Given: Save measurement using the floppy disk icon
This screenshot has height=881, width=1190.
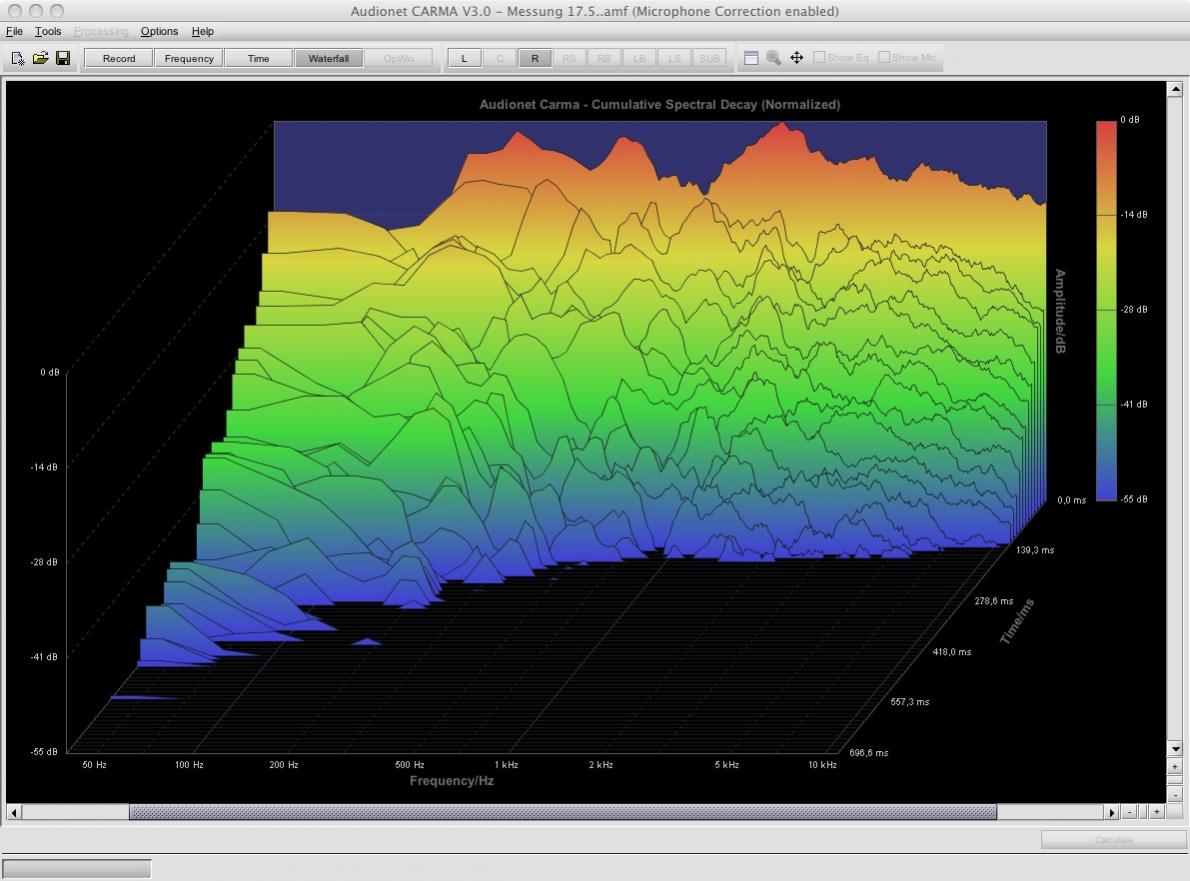Looking at the screenshot, I should pos(63,58).
